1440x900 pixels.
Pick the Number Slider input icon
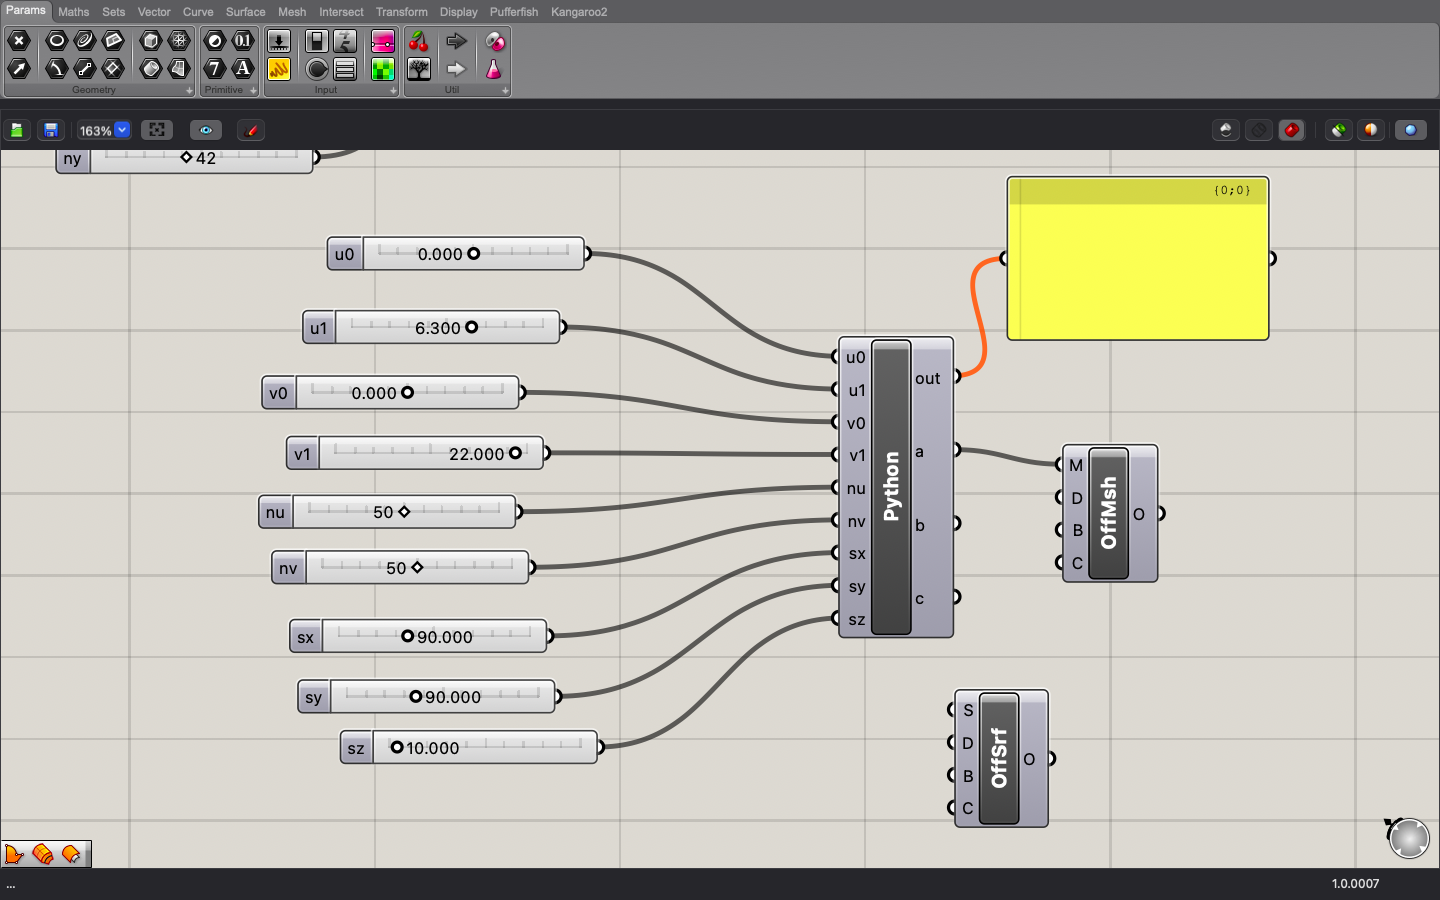279,41
